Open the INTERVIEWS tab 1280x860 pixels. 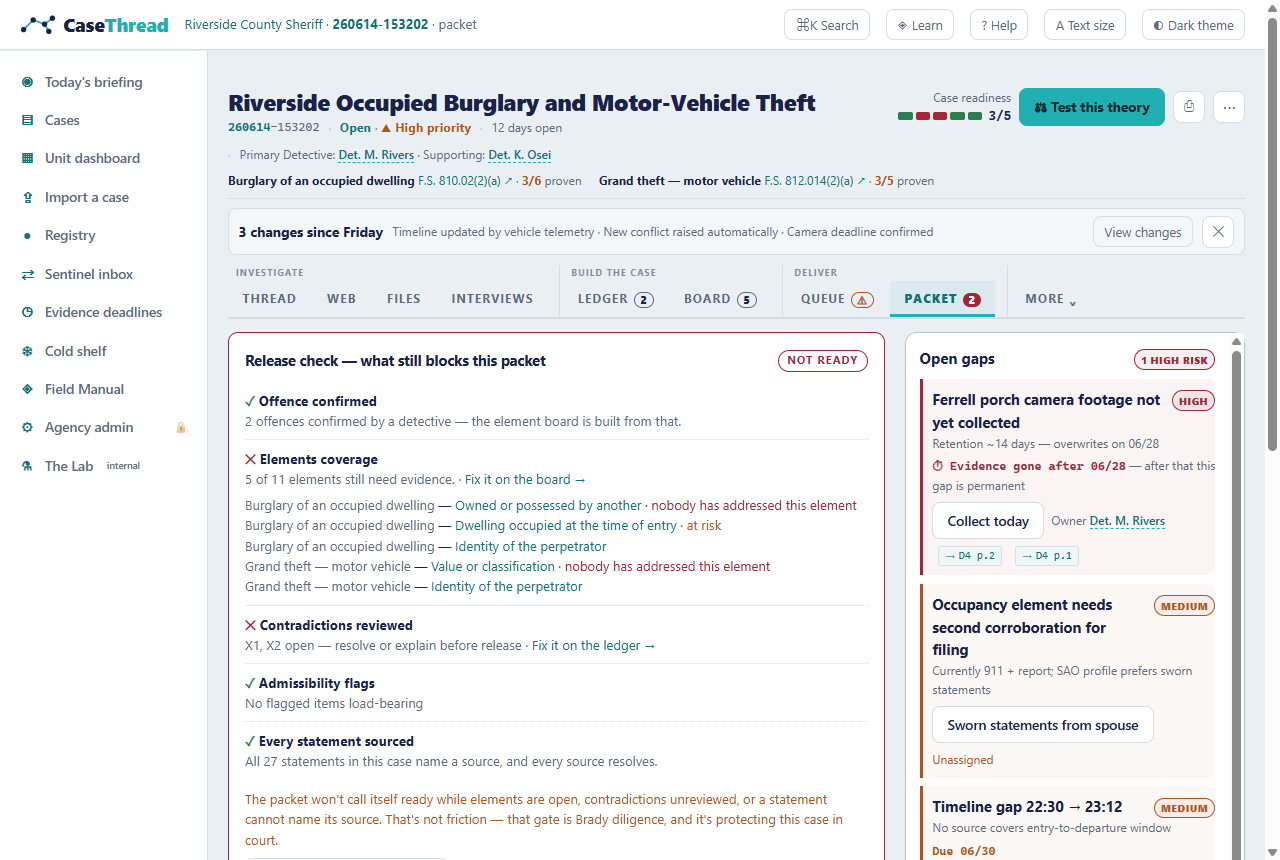[x=492, y=299]
